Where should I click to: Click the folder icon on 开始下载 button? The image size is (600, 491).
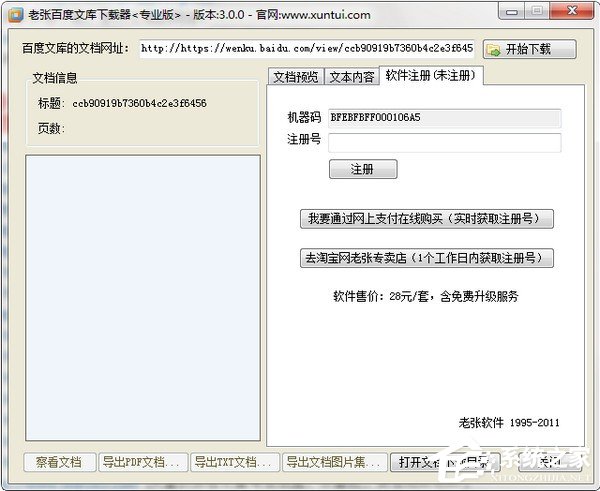[493, 49]
